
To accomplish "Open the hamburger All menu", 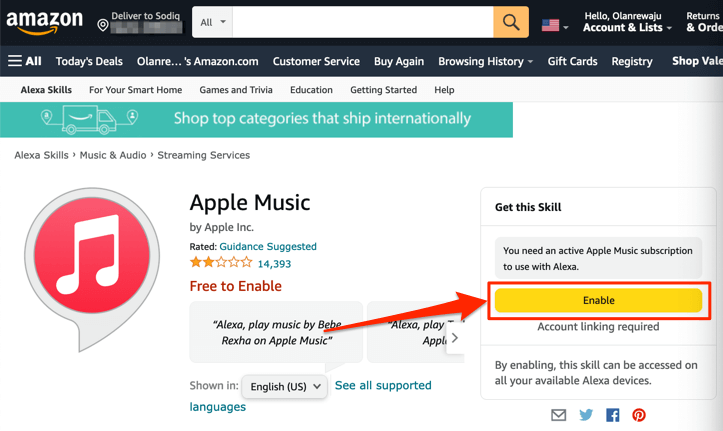I will tap(25, 61).
